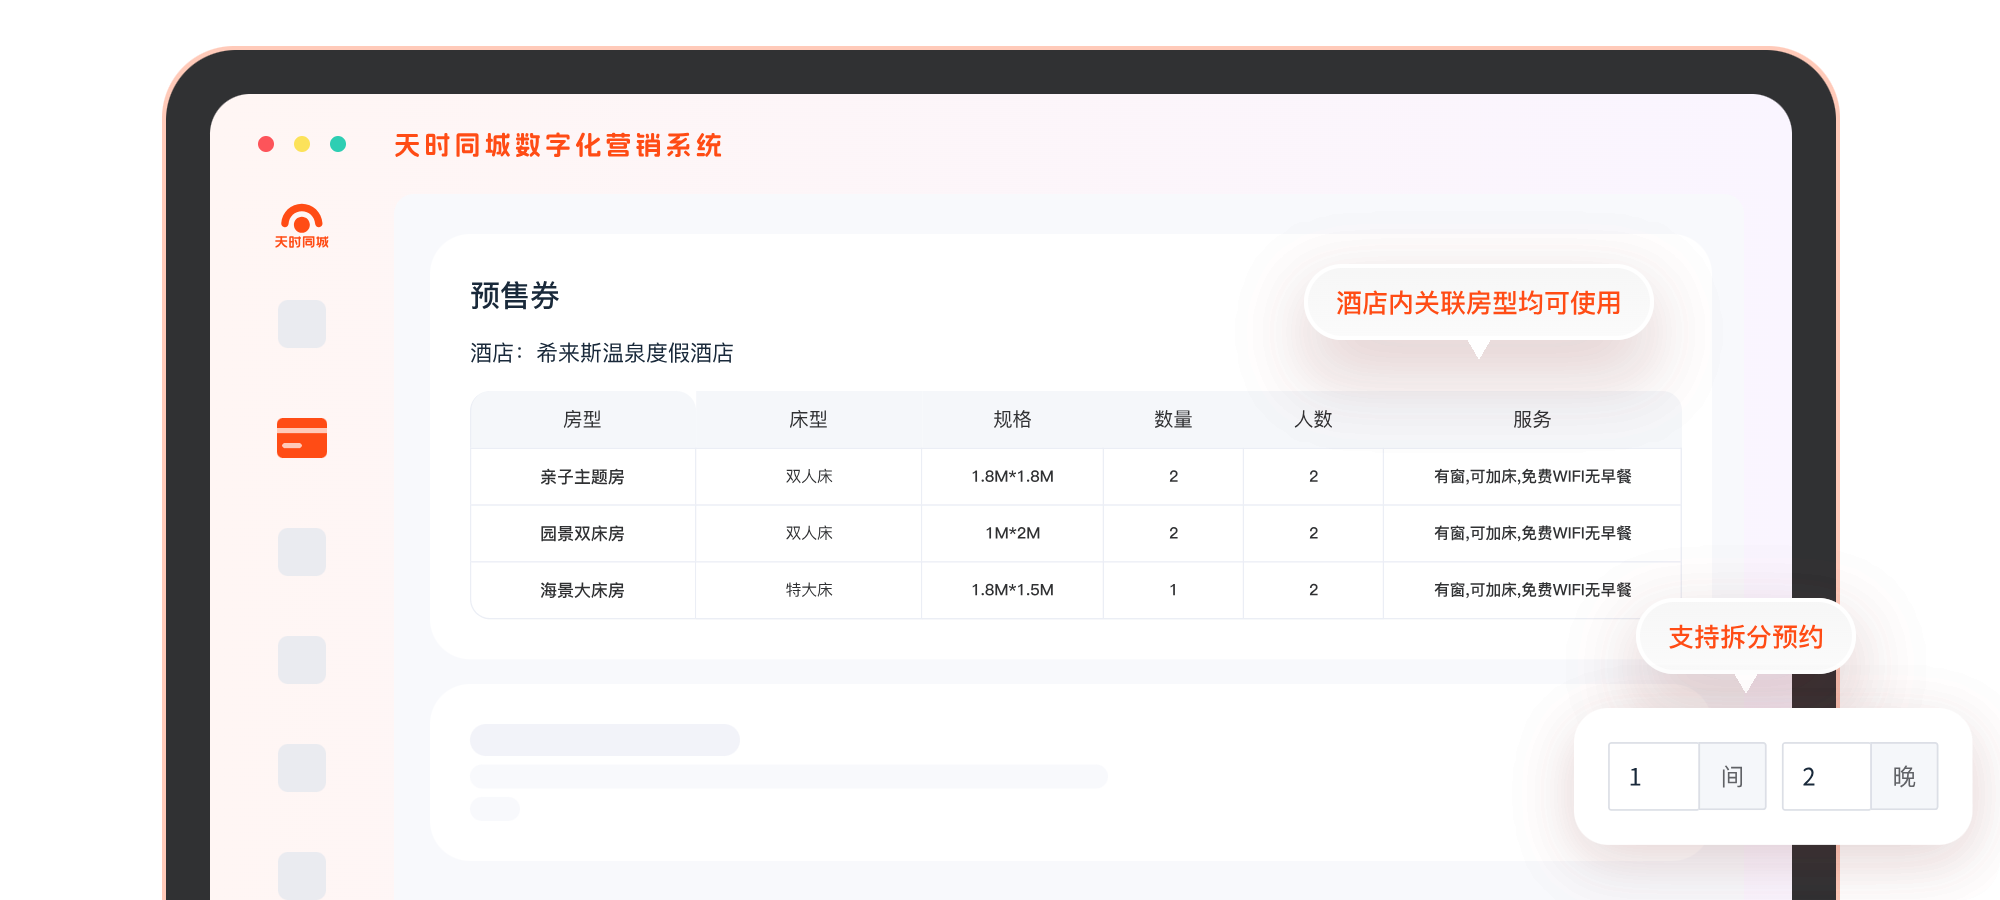Click the 特大床 bed type cell
This screenshot has height=900, width=2000.
[x=808, y=590]
